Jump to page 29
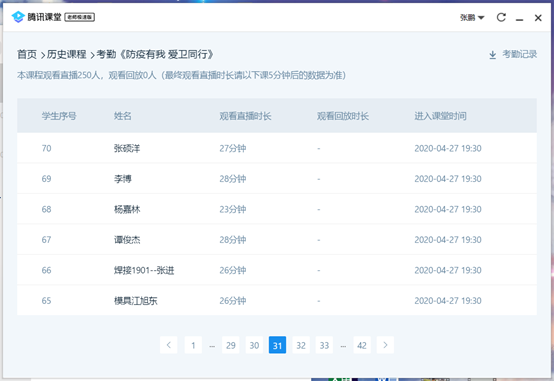This screenshot has width=554, height=381. [x=231, y=345]
